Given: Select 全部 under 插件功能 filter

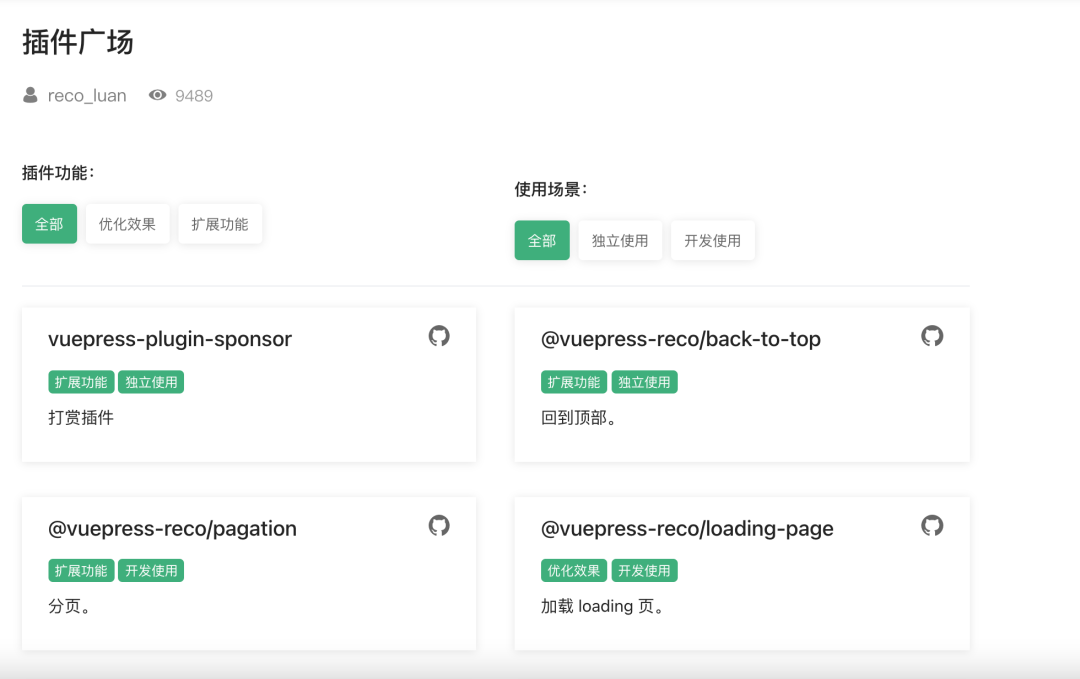Looking at the screenshot, I should [50, 224].
